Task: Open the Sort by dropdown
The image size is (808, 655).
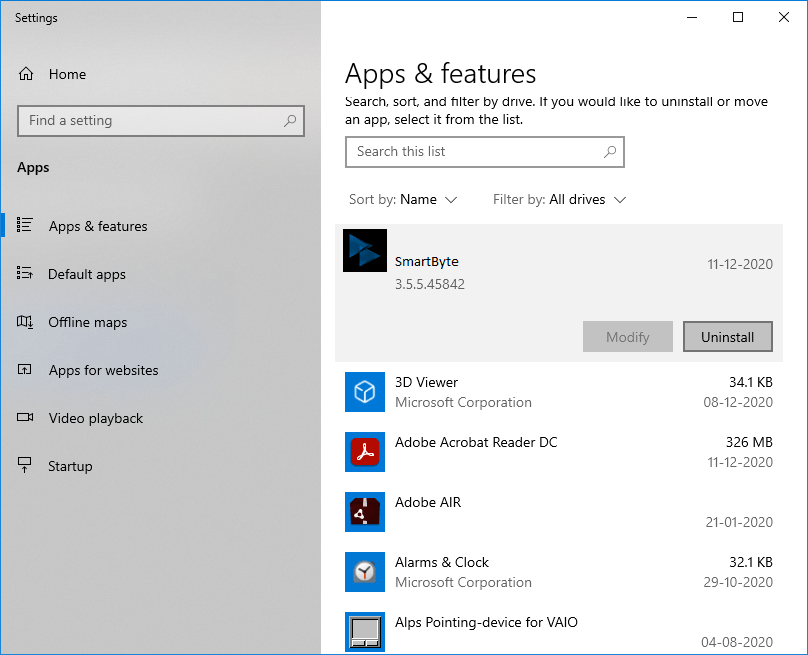Action: click(404, 199)
